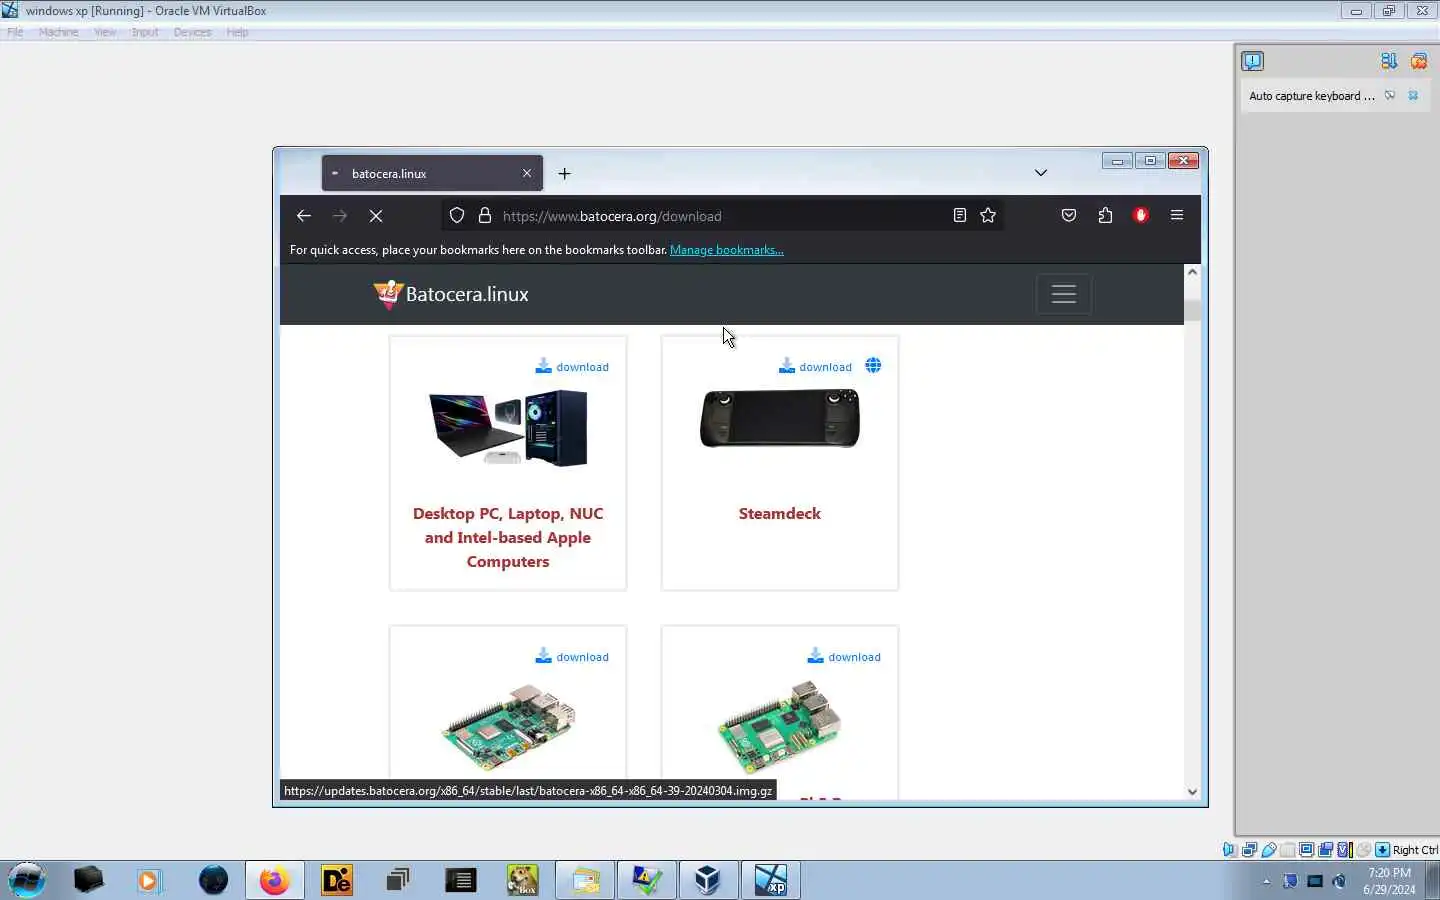
Task: Go back in Firefox
Action: (304, 216)
